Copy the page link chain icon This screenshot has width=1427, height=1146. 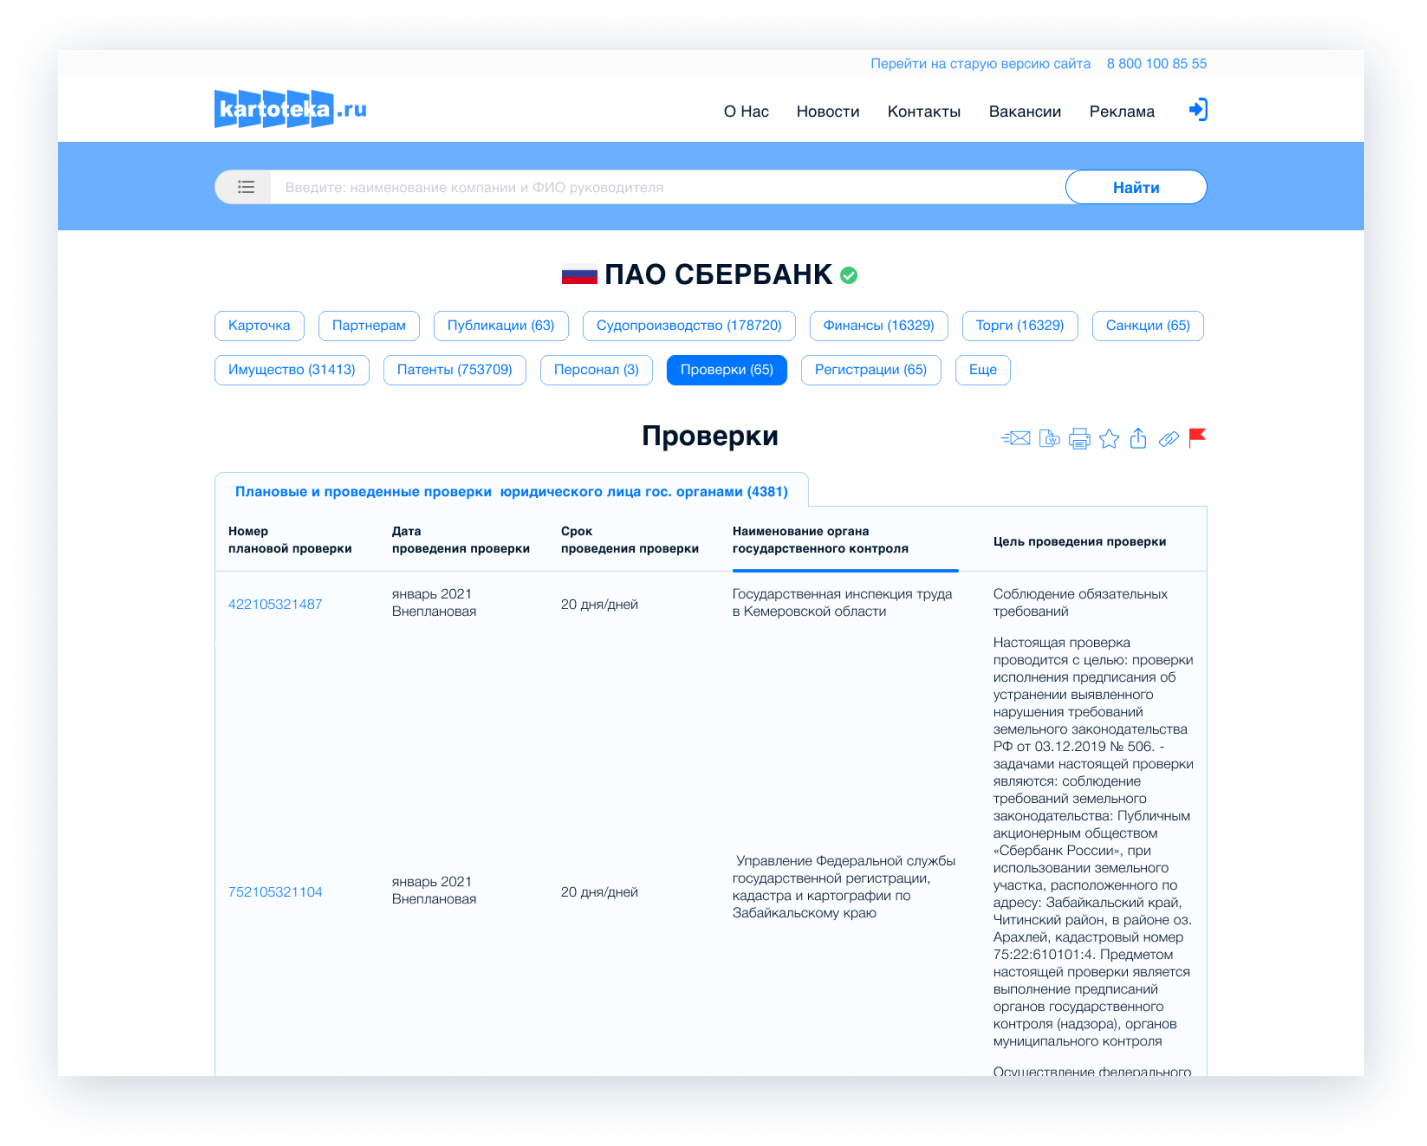click(x=1168, y=438)
